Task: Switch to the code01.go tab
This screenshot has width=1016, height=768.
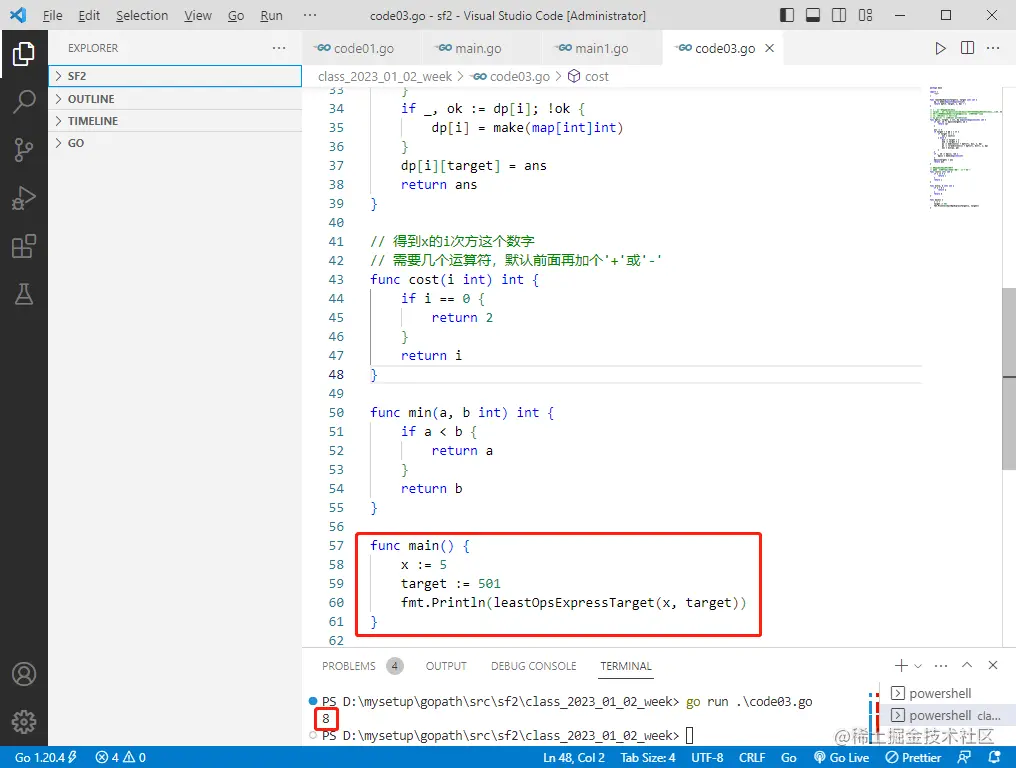Action: [362, 48]
